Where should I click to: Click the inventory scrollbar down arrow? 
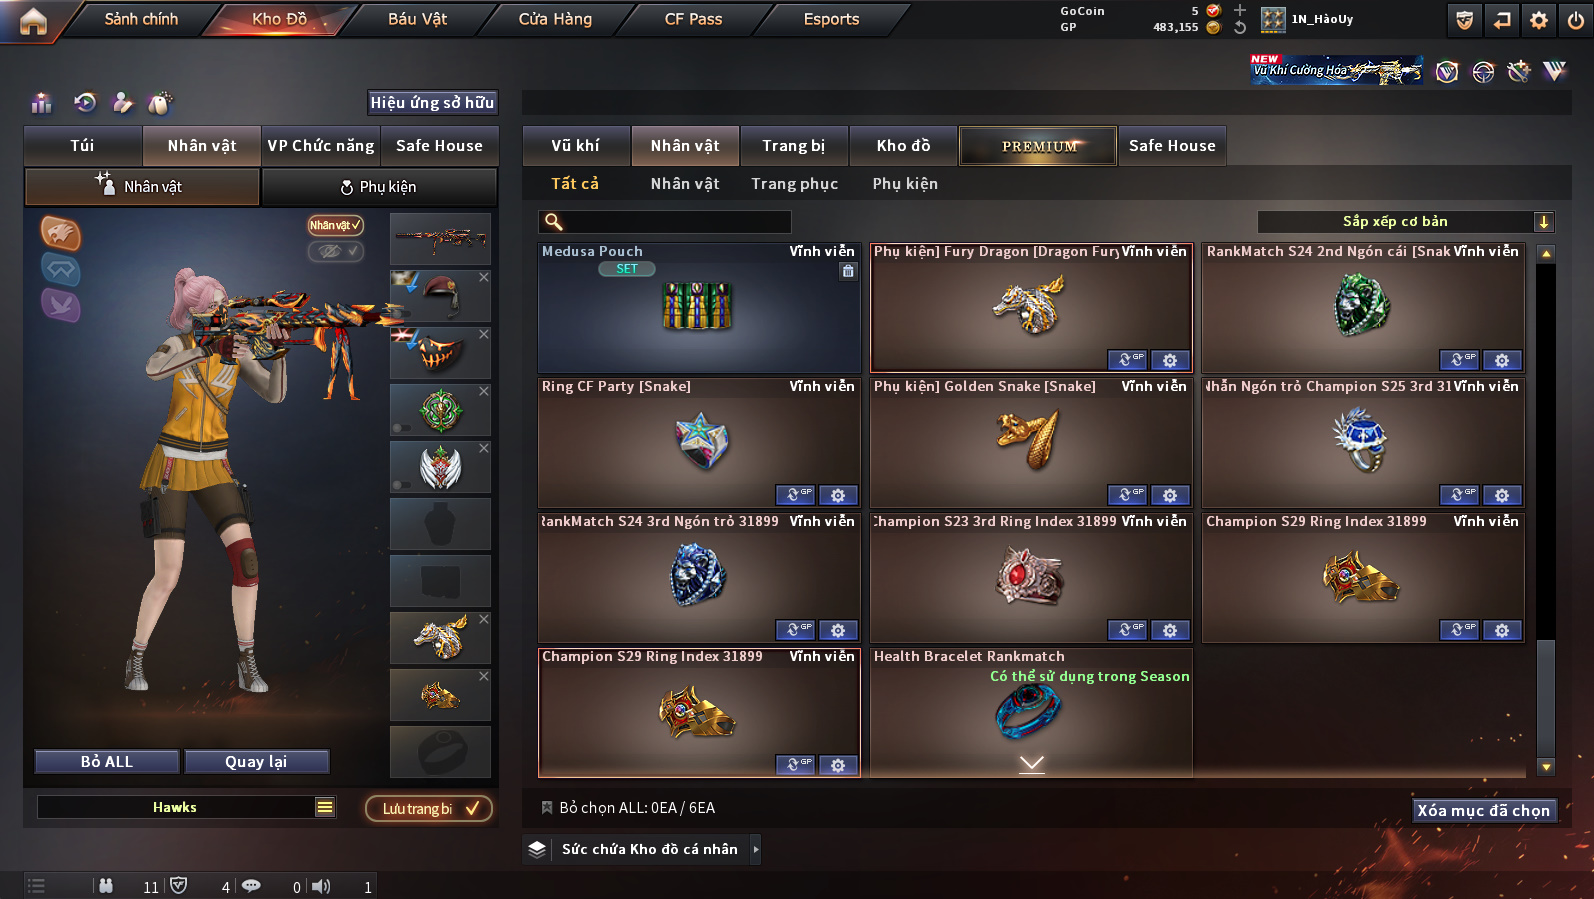pos(1546,768)
